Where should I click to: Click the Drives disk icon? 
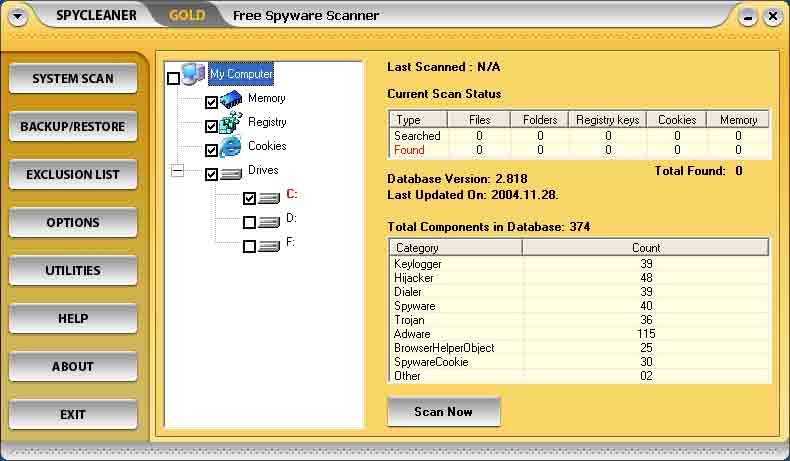231,174
